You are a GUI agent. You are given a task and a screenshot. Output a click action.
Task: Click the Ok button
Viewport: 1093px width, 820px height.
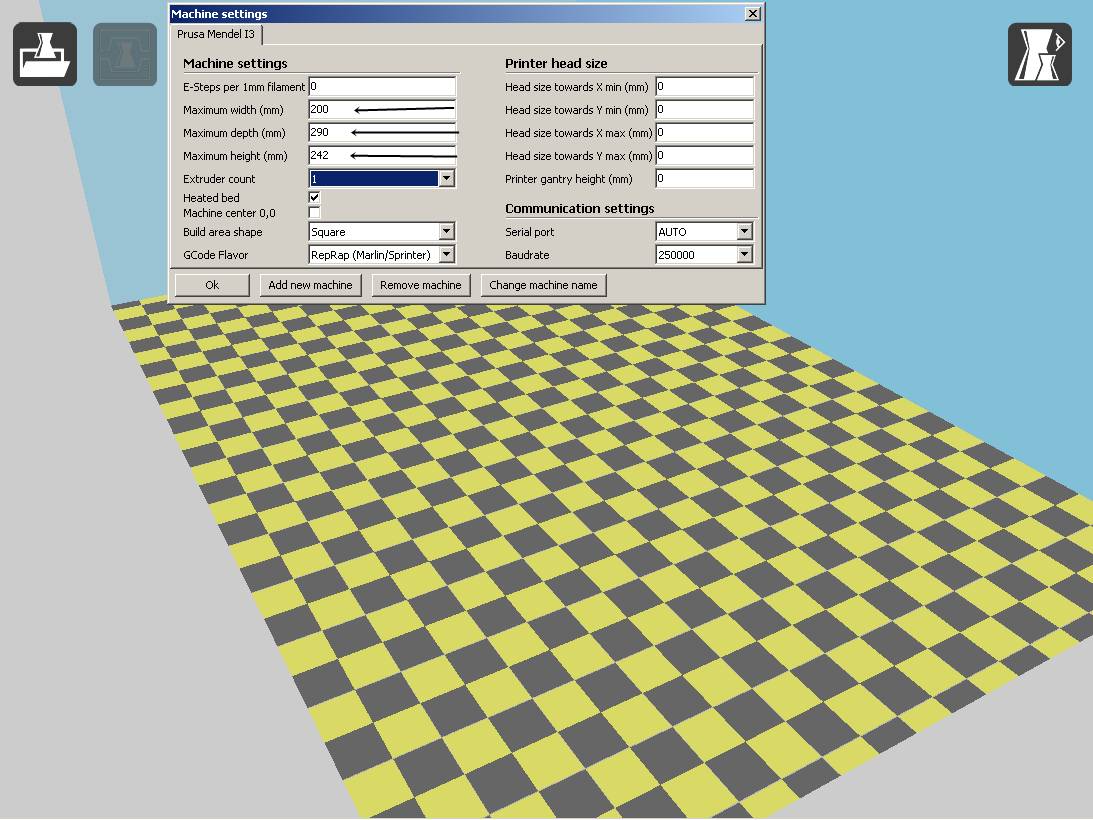[x=212, y=285]
